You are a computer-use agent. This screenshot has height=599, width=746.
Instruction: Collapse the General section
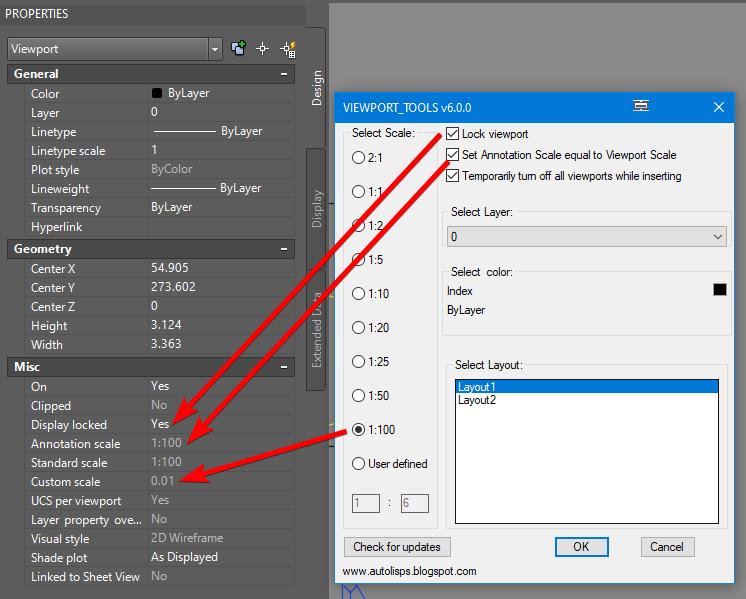(x=284, y=74)
